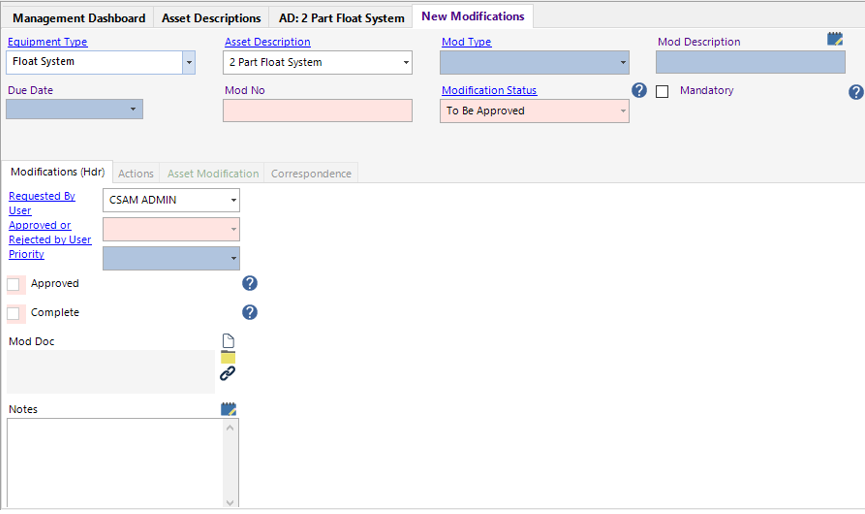The image size is (865, 514).
Task: Click the help icon beside Modification Status
Action: tap(640, 91)
